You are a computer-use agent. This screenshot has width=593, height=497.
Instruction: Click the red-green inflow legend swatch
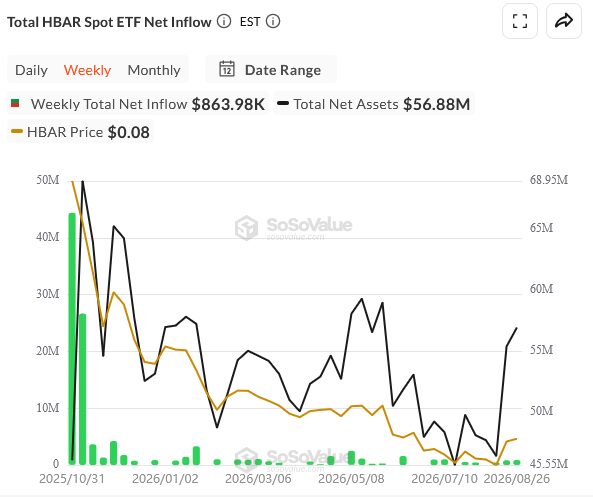15,103
